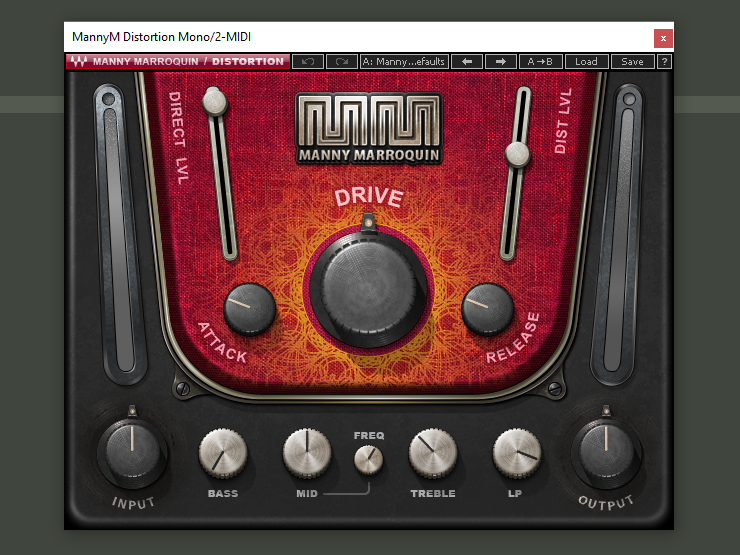Image resolution: width=740 pixels, height=555 pixels.
Task: Click the input meter clip LED
Action: [x=109, y=99]
